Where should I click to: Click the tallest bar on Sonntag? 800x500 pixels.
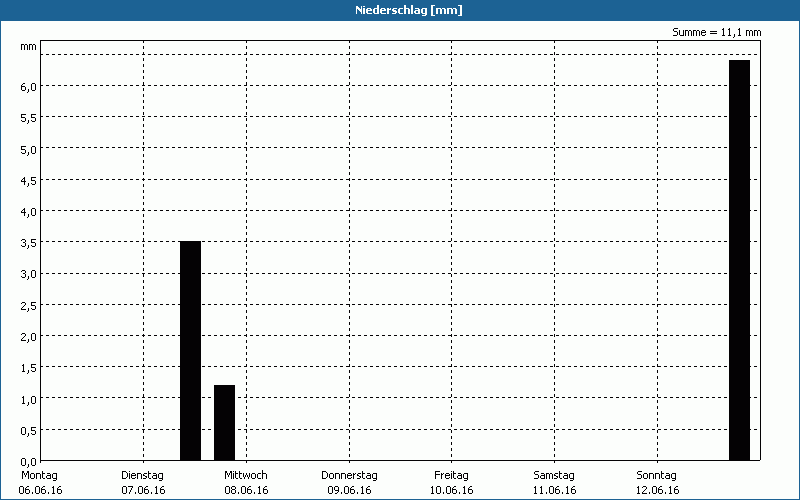(x=739, y=260)
